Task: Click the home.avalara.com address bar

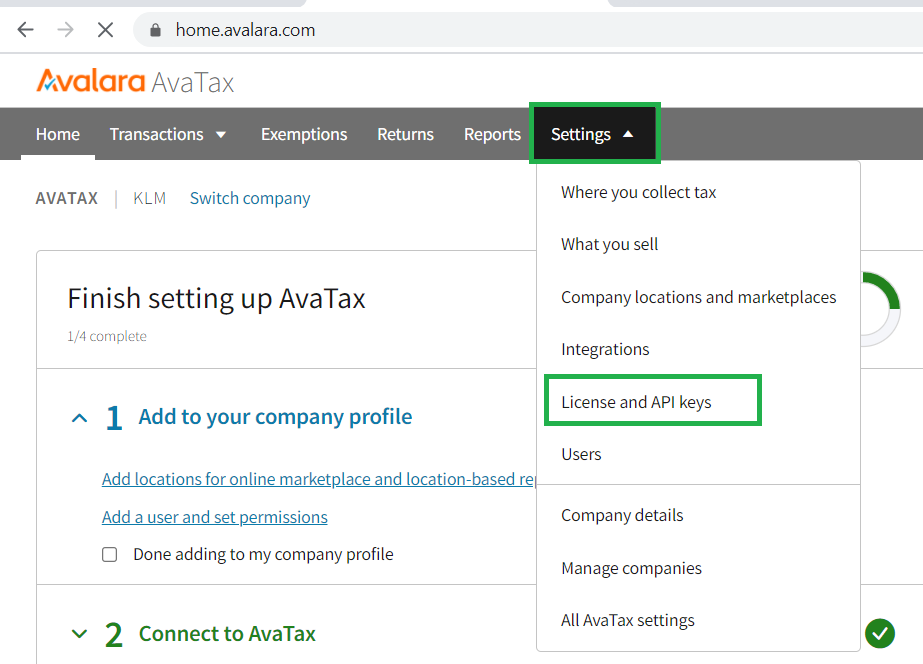Action: [530, 29]
